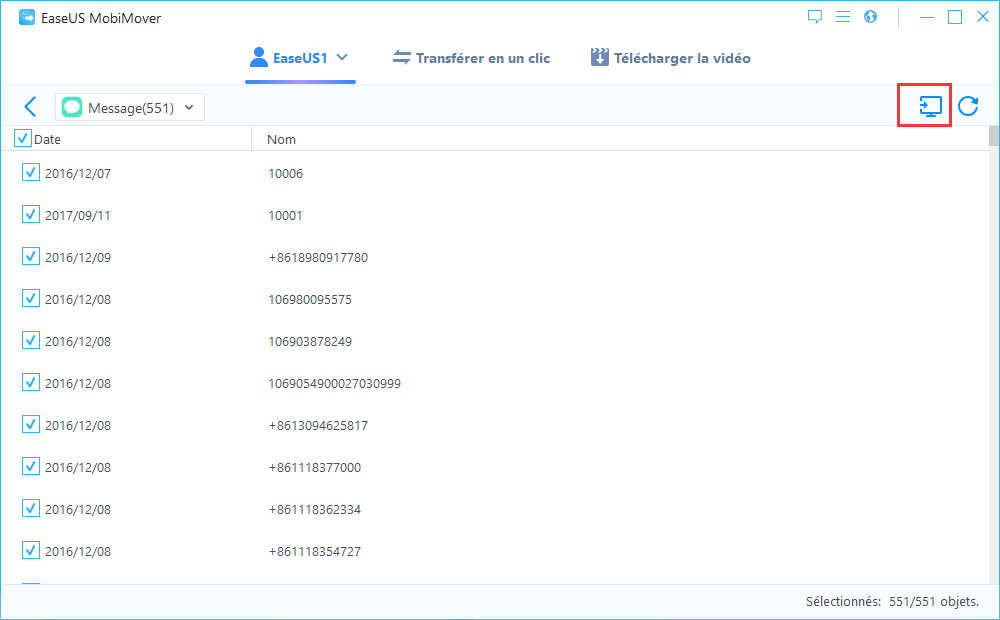
Task: Open the hamburger menu in title bar
Action: (843, 17)
